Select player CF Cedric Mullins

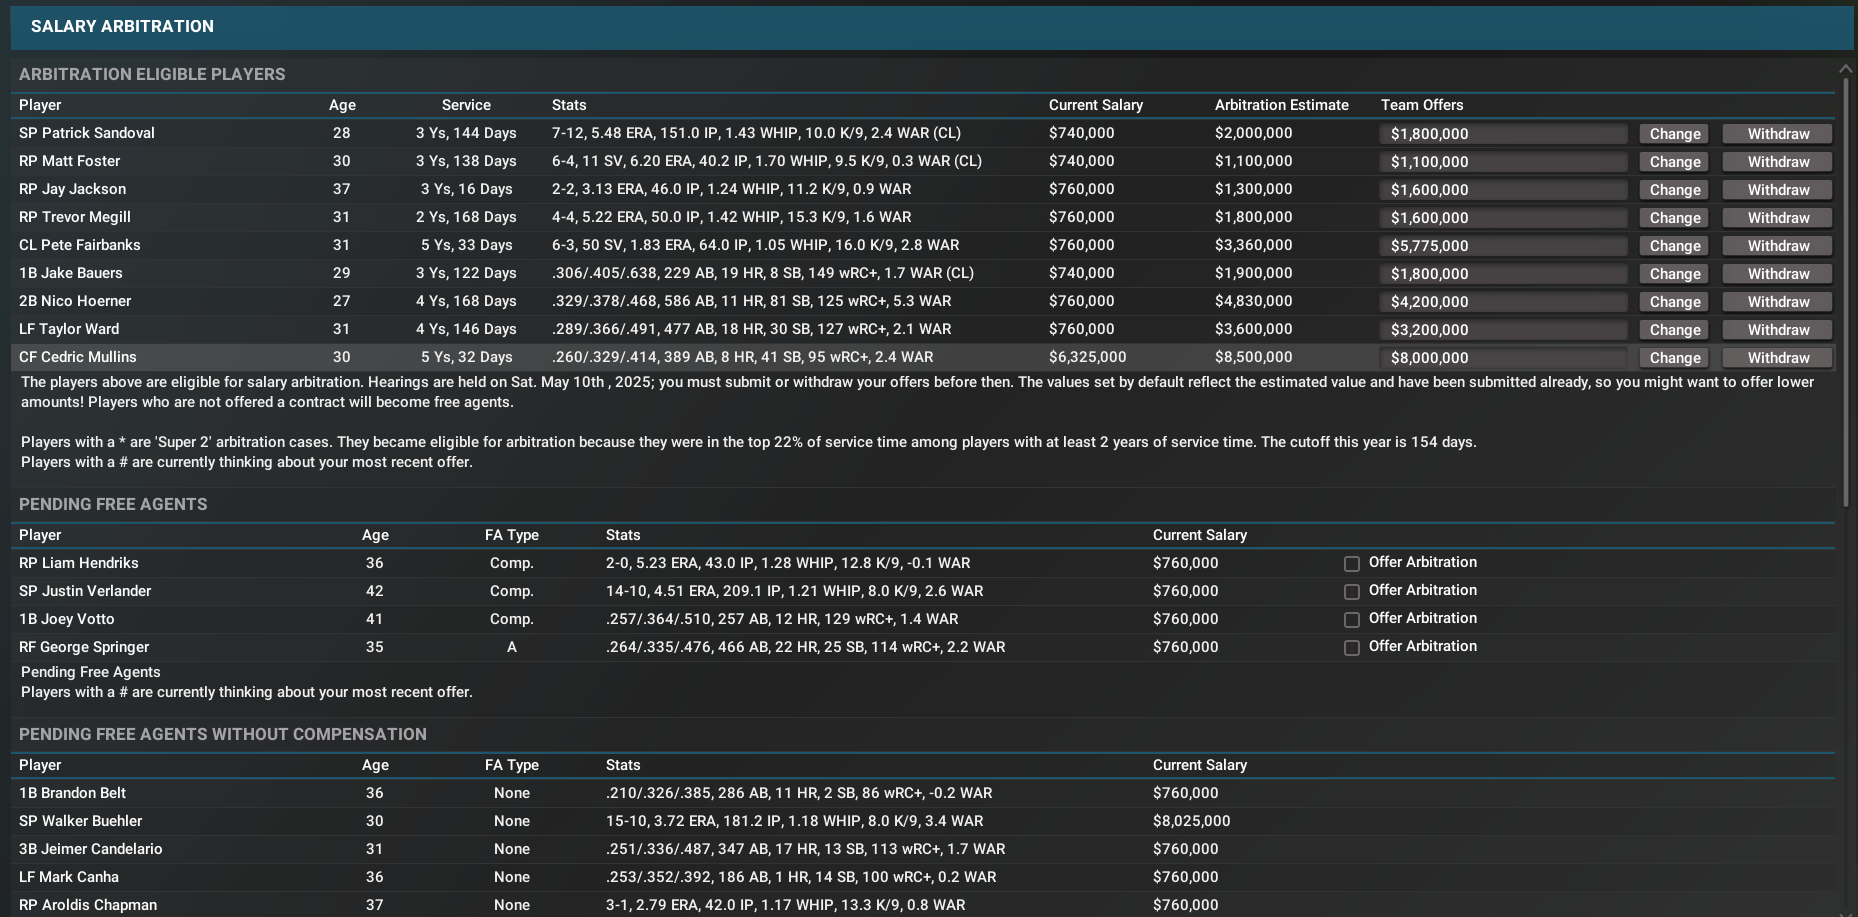[x=78, y=357]
